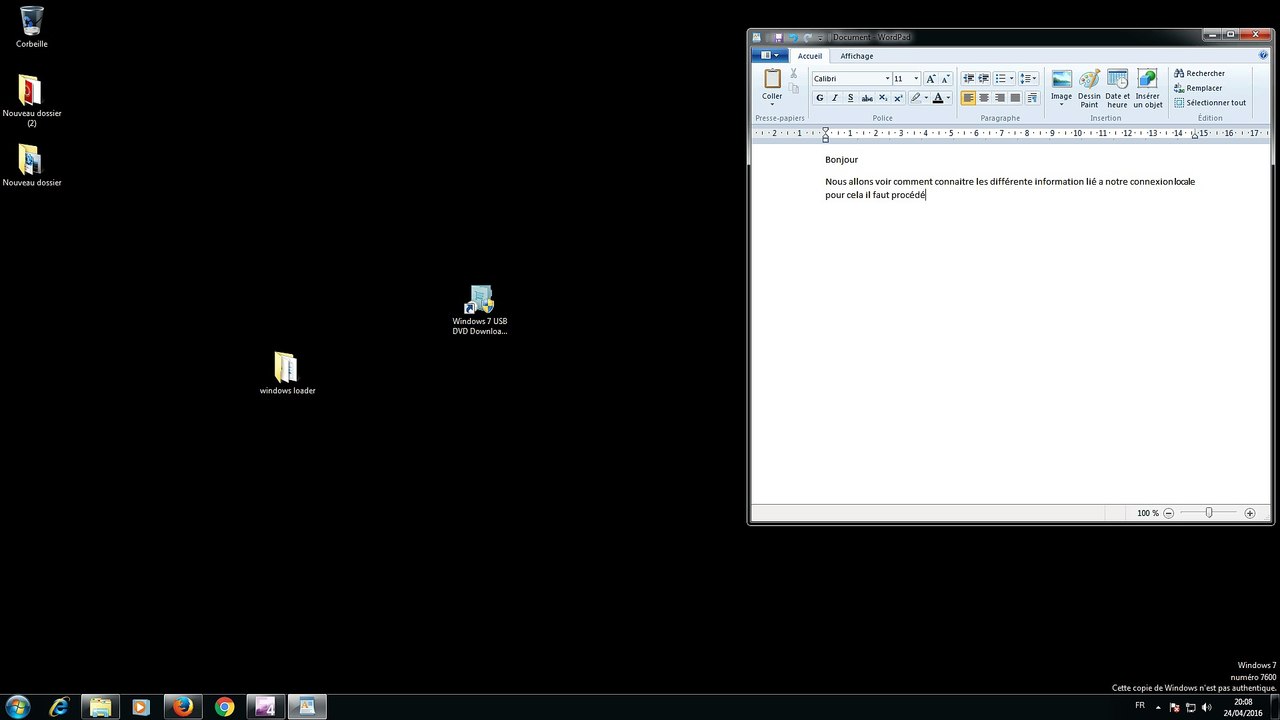This screenshot has height=720, width=1280.
Task: Insert Date et heure
Action: point(1117,88)
